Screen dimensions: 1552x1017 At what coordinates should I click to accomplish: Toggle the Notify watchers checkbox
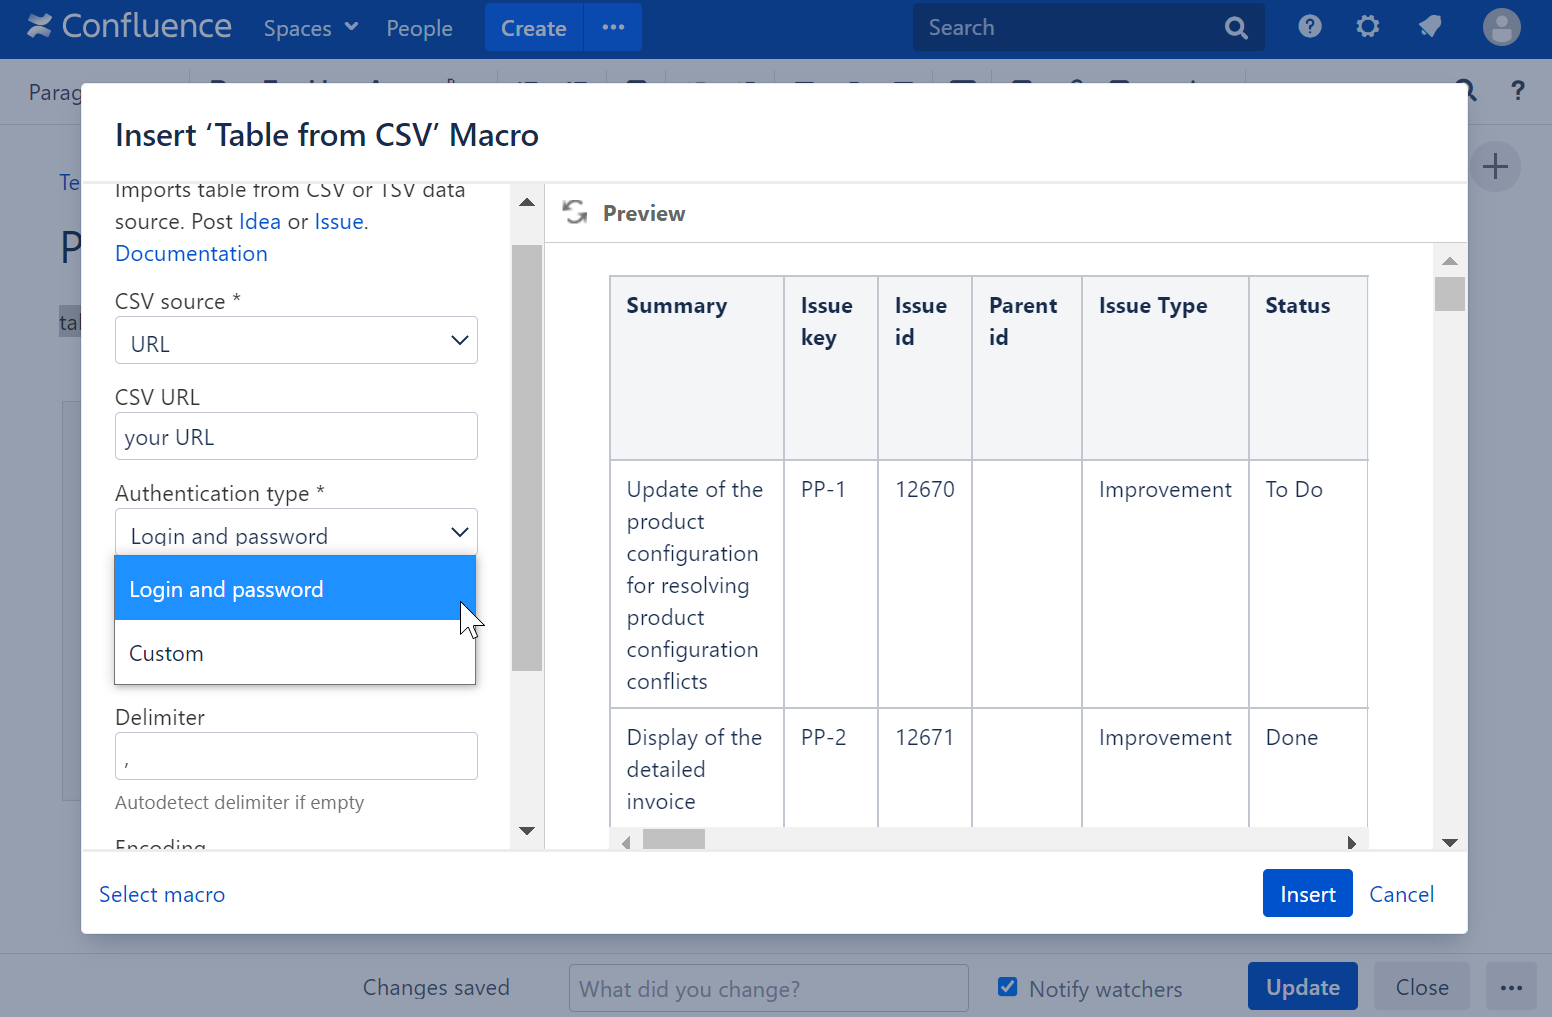(1007, 986)
